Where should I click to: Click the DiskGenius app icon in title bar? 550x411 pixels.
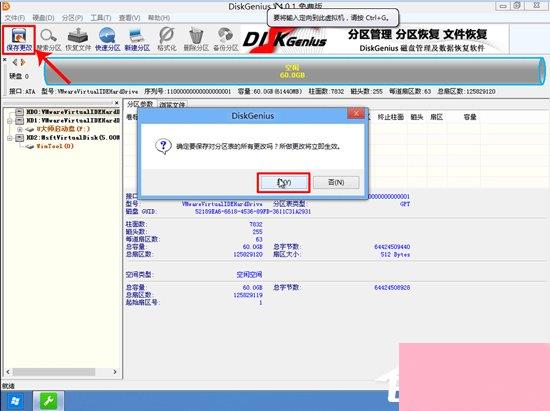point(5,5)
